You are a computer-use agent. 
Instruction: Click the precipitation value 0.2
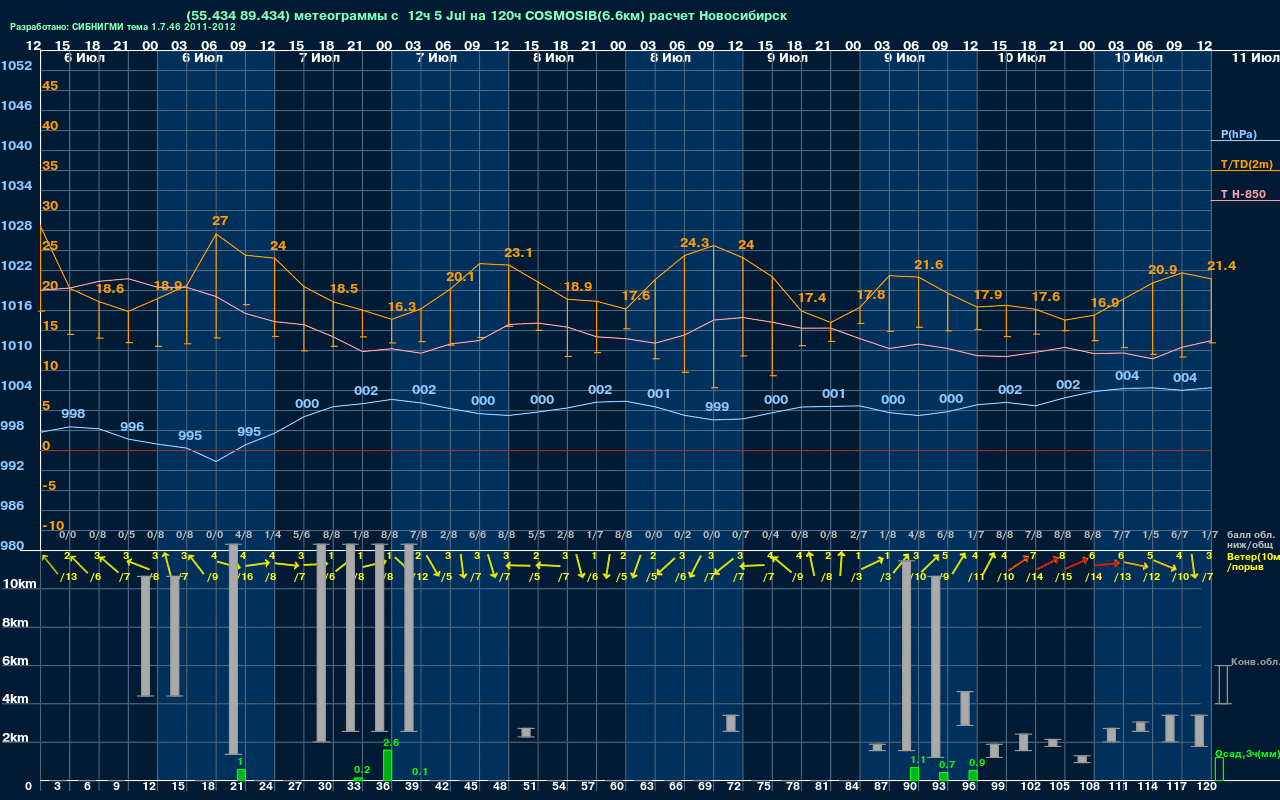point(362,769)
